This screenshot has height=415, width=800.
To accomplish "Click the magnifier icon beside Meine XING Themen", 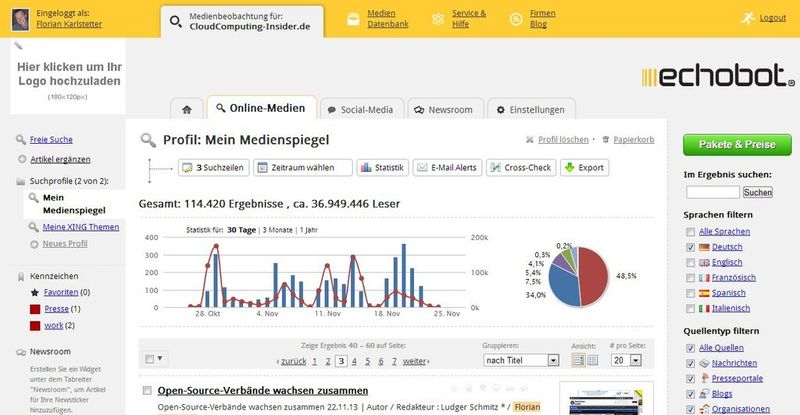I will pyautogui.click(x=34, y=227).
